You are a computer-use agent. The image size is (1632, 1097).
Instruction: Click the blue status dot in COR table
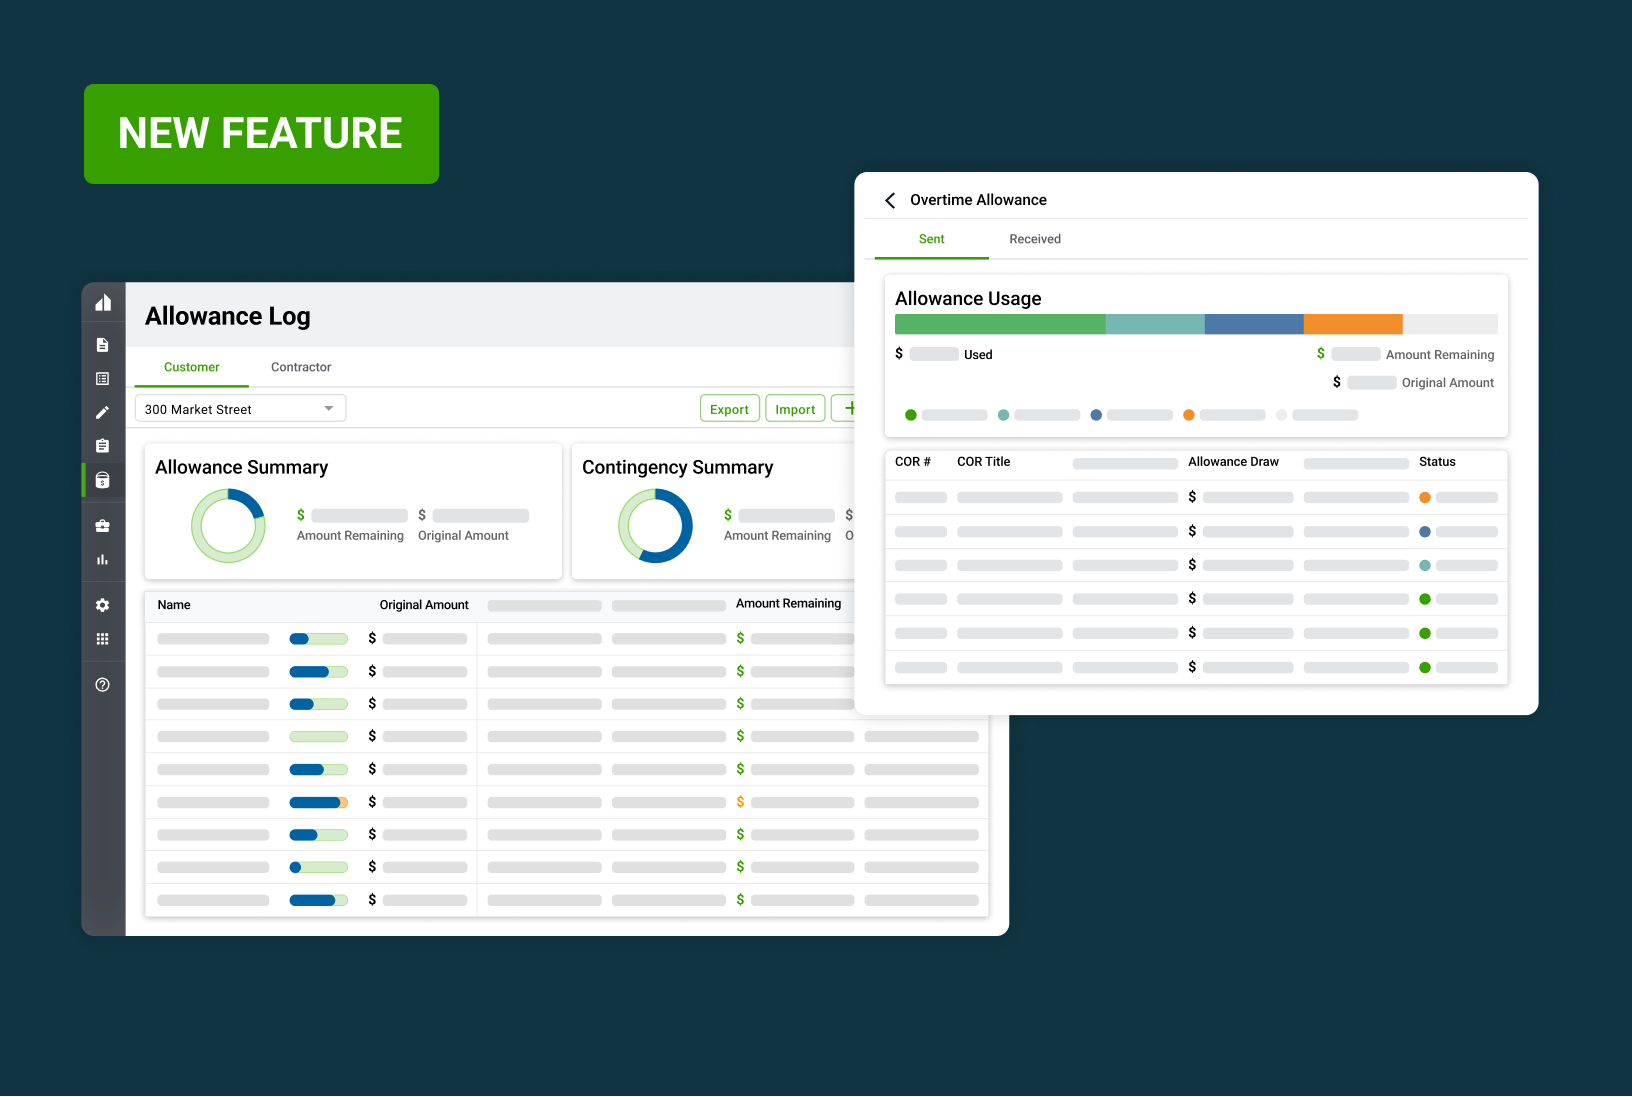click(x=1425, y=532)
